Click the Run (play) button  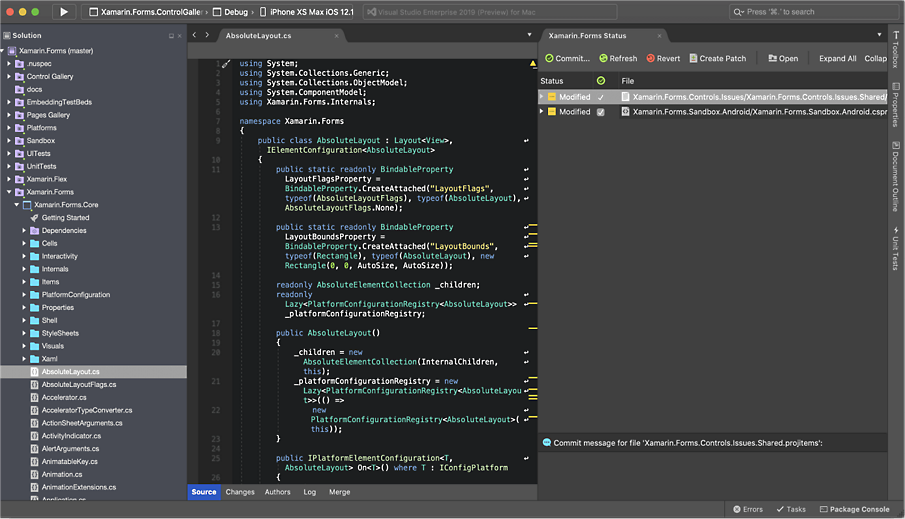[x=63, y=12]
